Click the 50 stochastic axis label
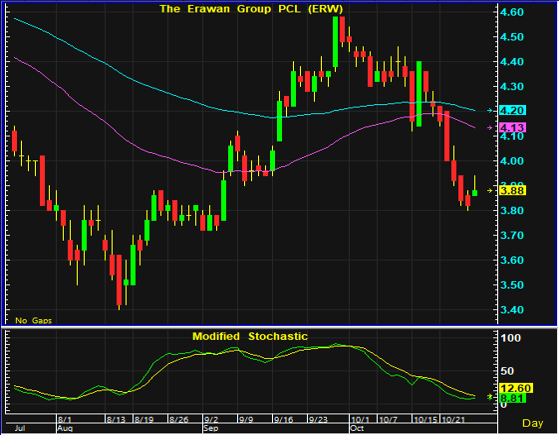This screenshot has width=559, height=435. coord(507,371)
